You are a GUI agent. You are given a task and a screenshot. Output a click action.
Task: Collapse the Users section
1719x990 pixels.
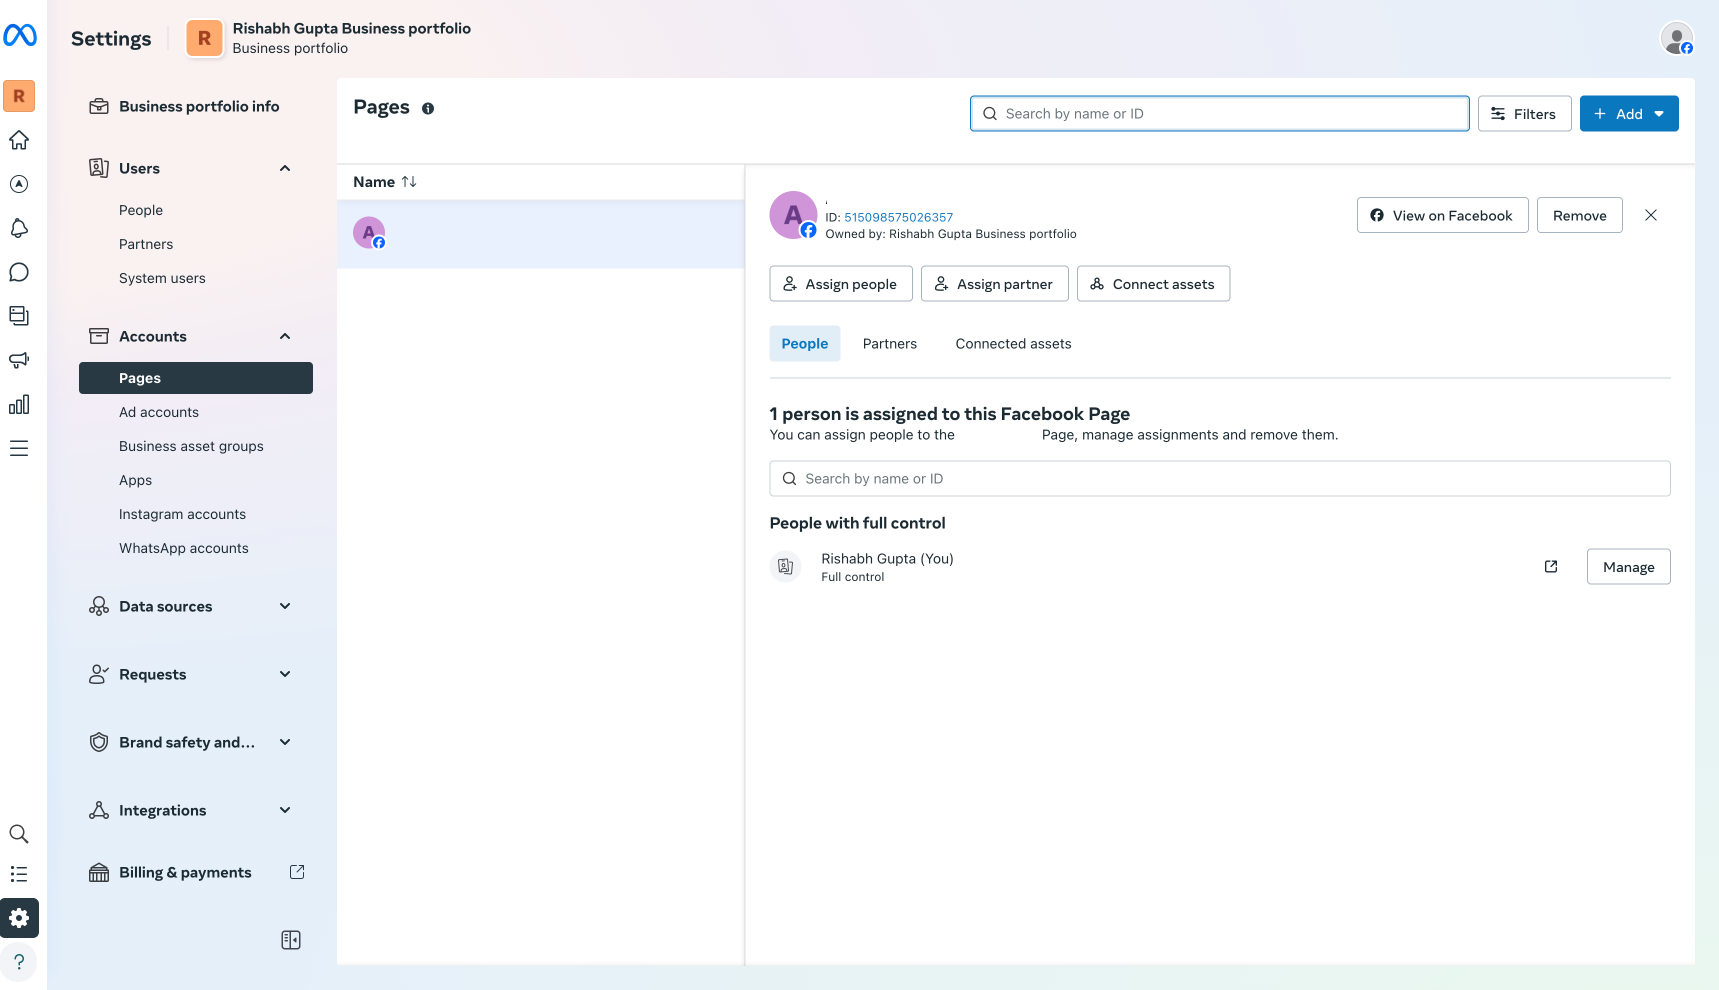[x=285, y=168]
